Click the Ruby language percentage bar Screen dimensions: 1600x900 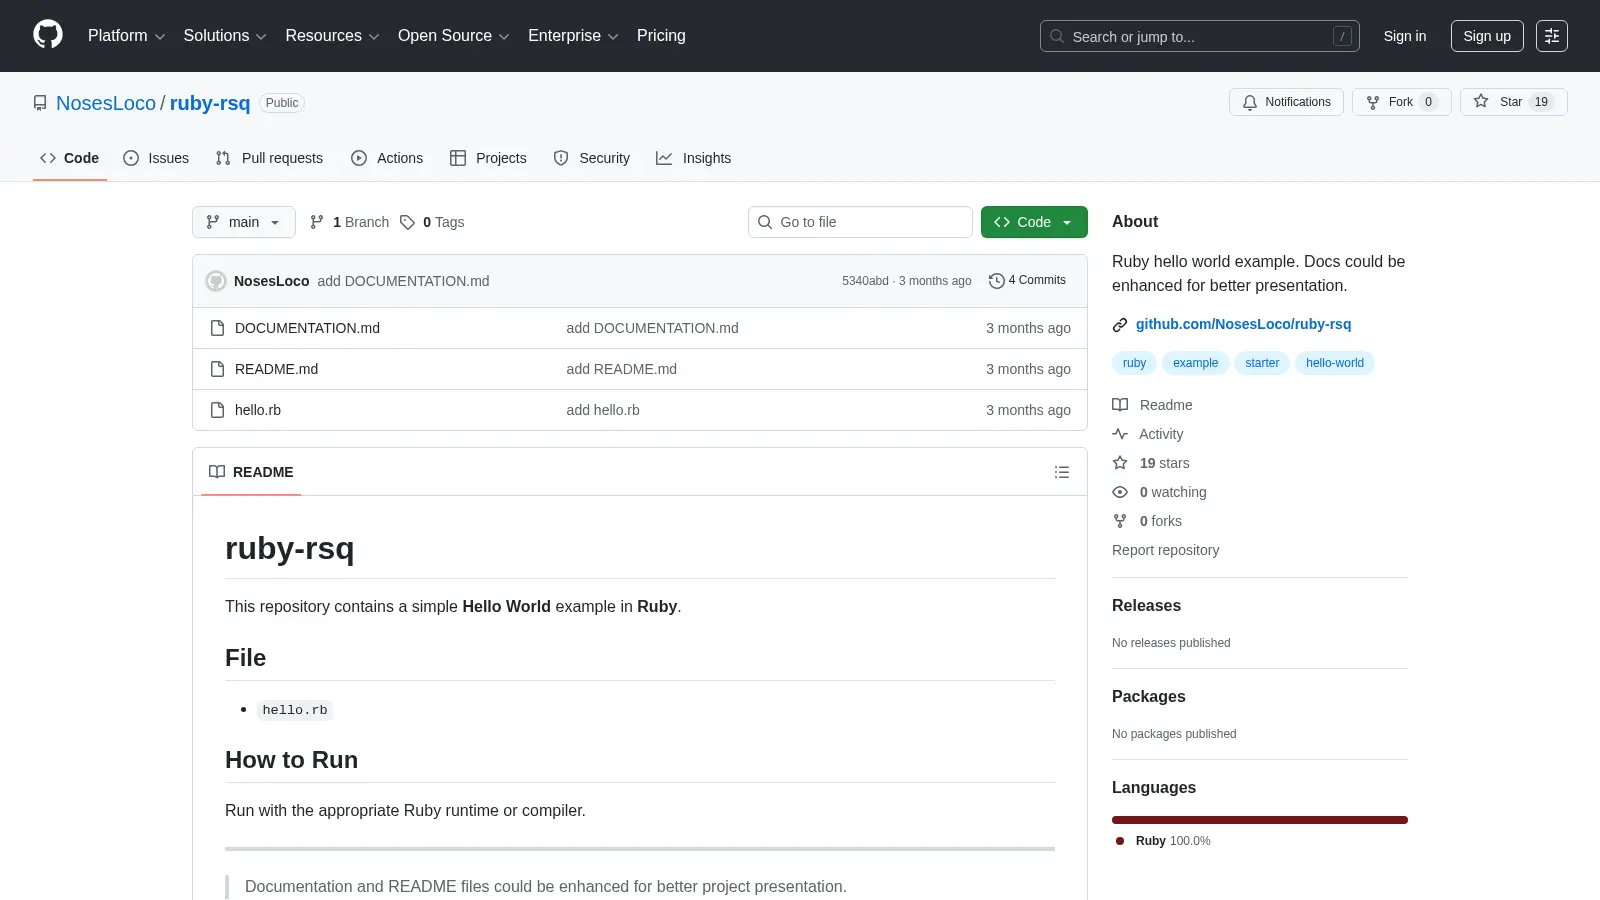[1260, 820]
